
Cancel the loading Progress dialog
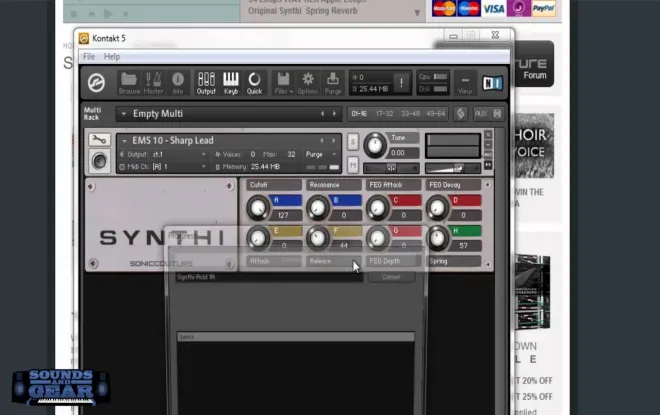(x=391, y=277)
